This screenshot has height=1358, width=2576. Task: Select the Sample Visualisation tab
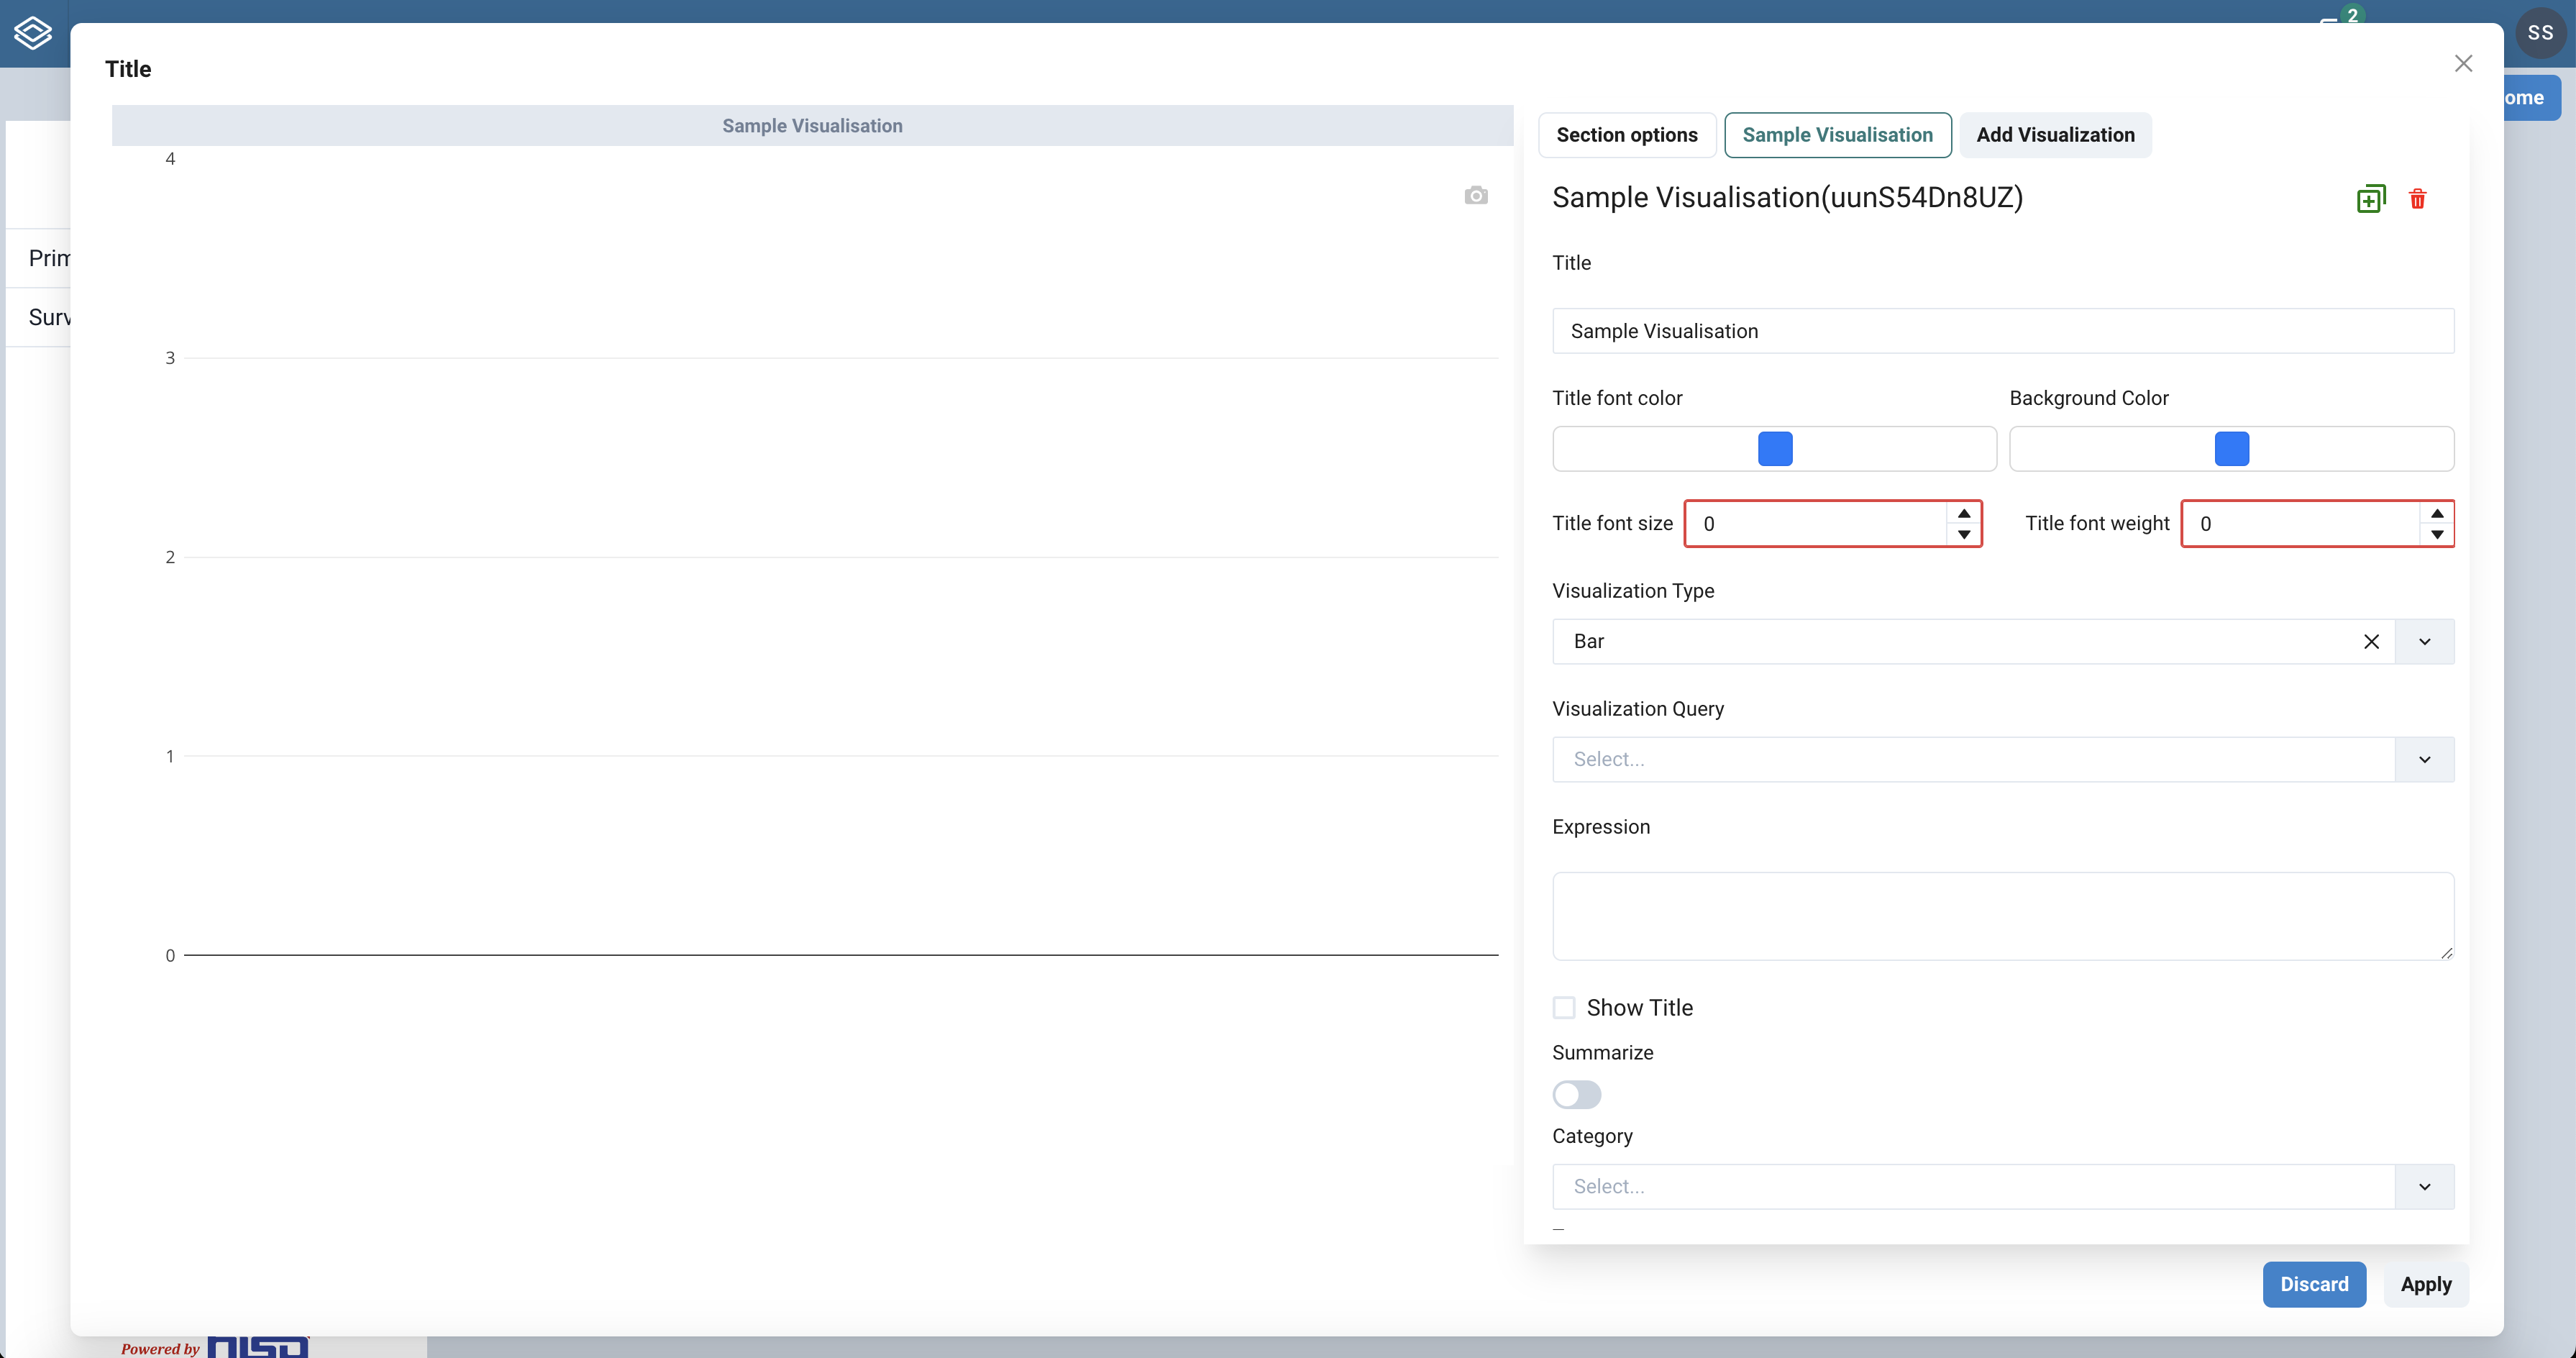coord(1837,135)
